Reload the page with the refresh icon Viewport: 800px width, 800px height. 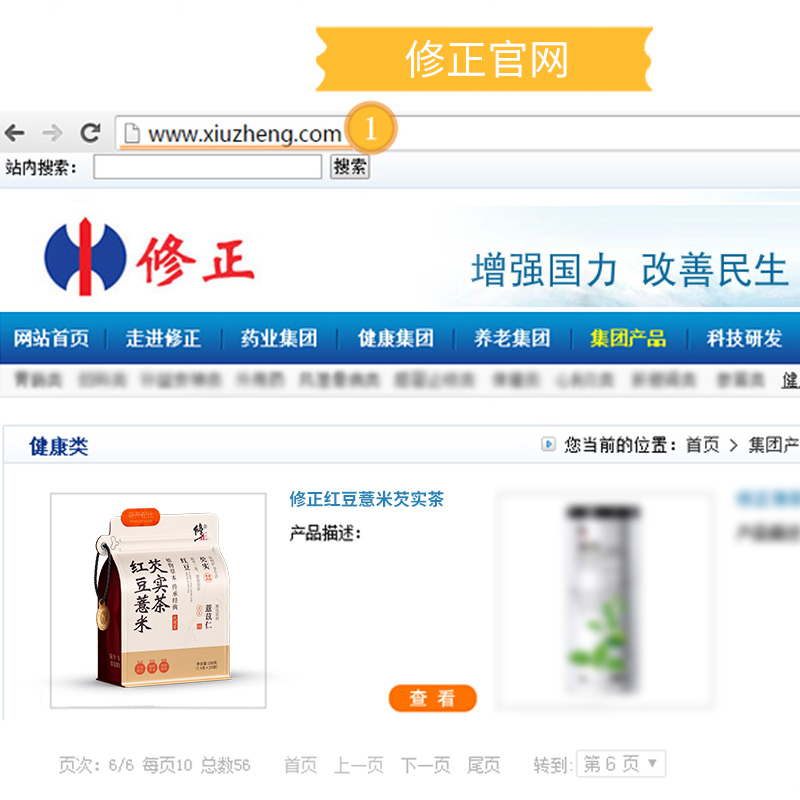coord(90,133)
